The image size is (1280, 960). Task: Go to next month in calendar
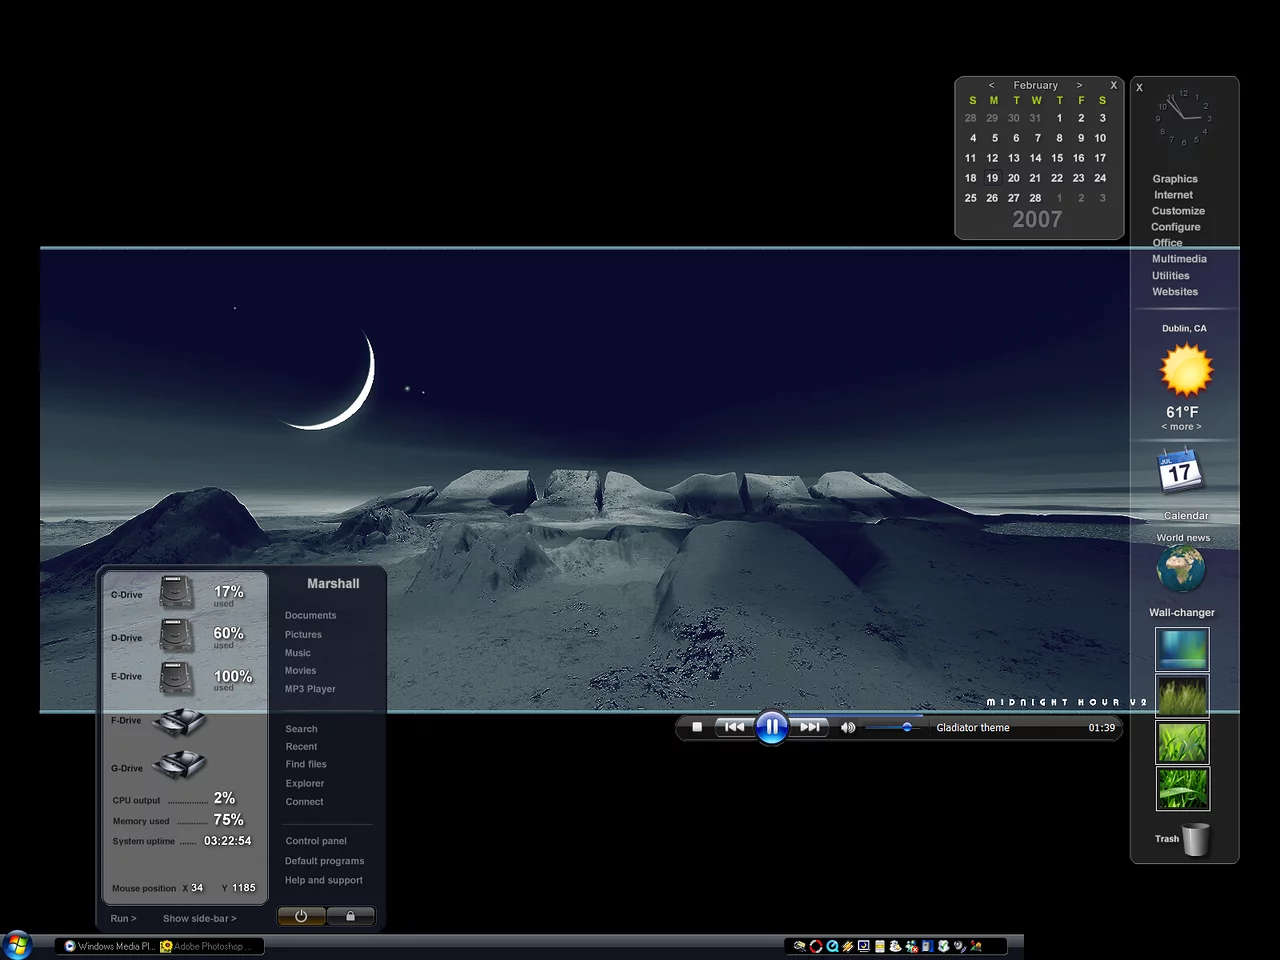tap(1079, 86)
